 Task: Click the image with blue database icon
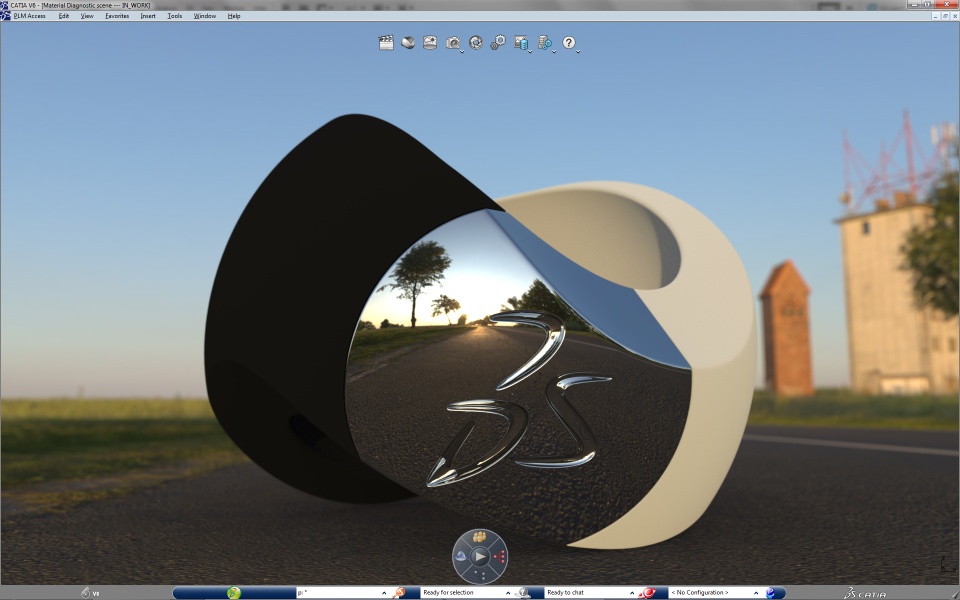coord(520,42)
